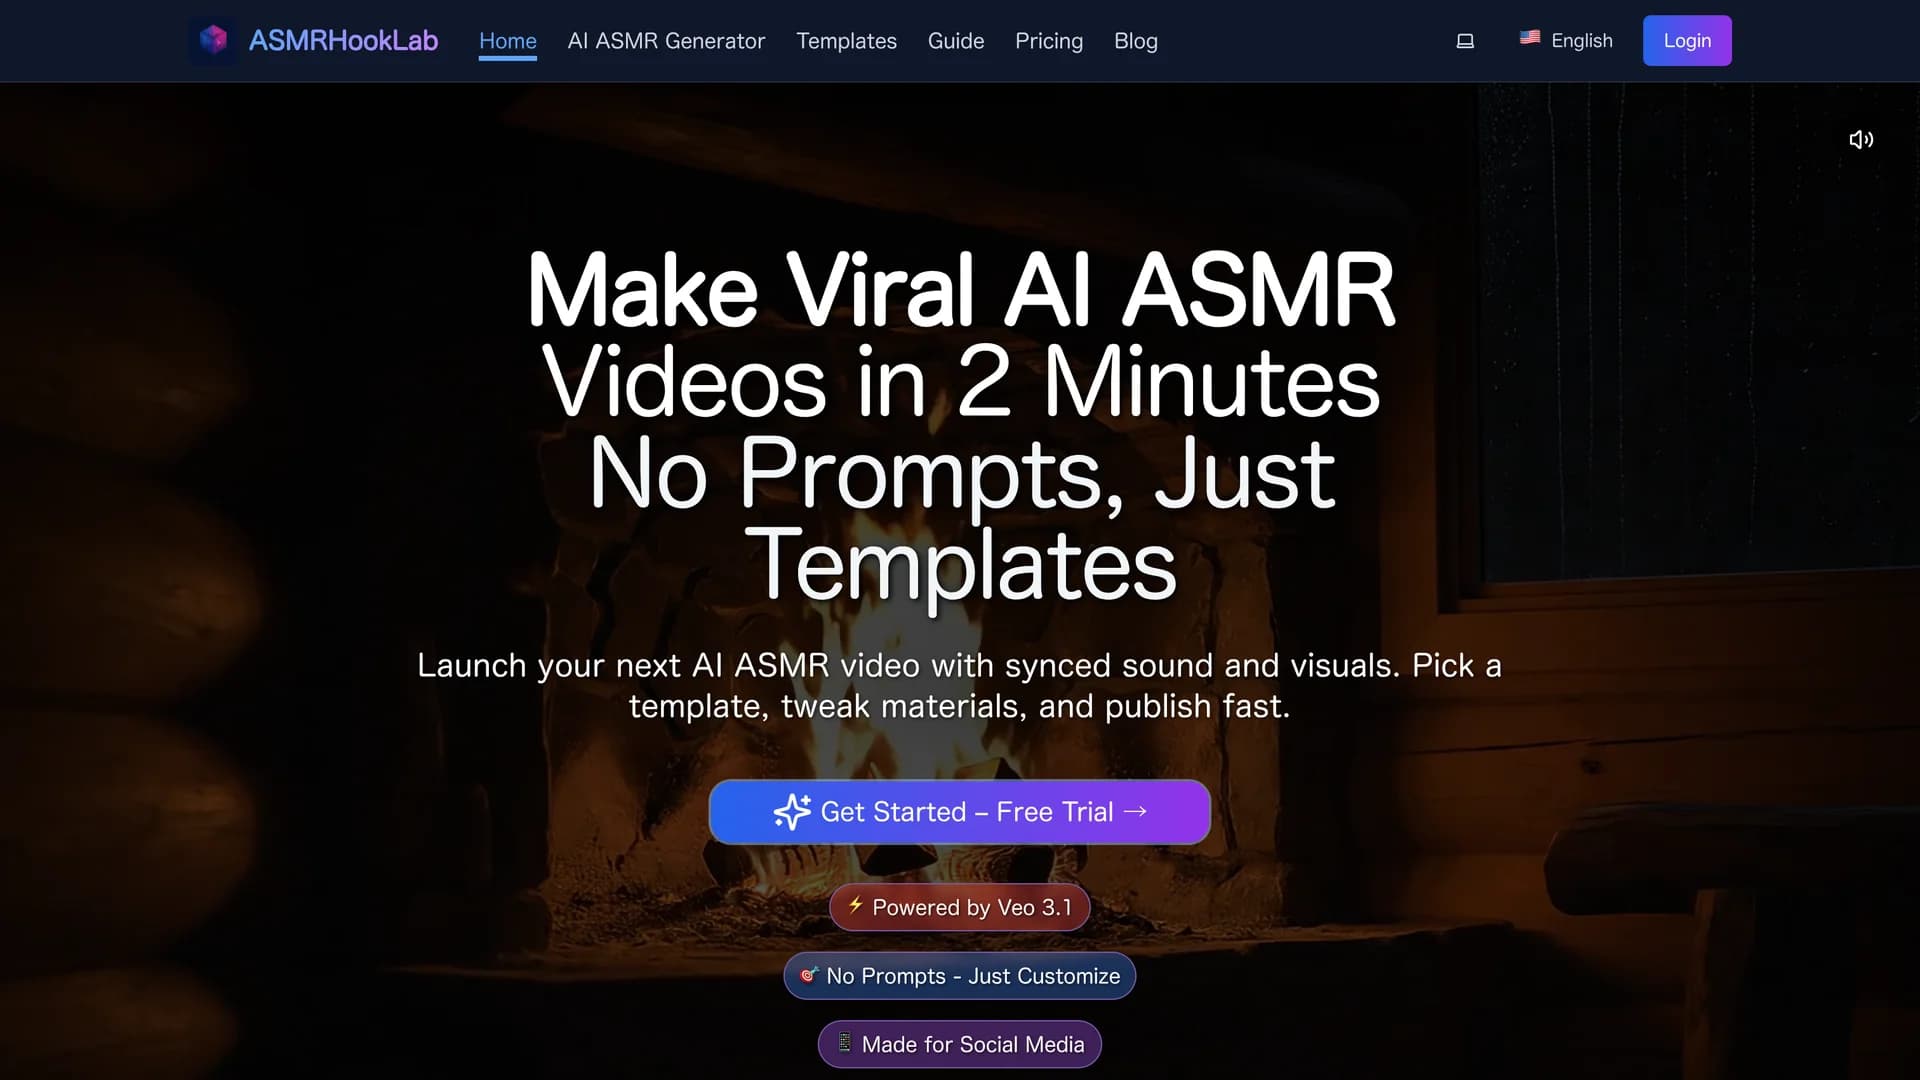Click the sparkle icon on Get Started

793,812
